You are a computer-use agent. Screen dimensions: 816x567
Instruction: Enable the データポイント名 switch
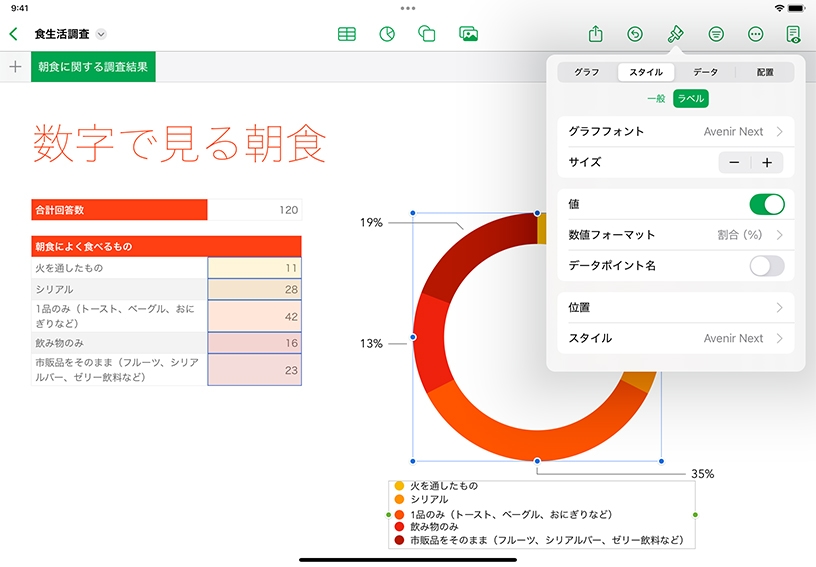click(x=766, y=266)
